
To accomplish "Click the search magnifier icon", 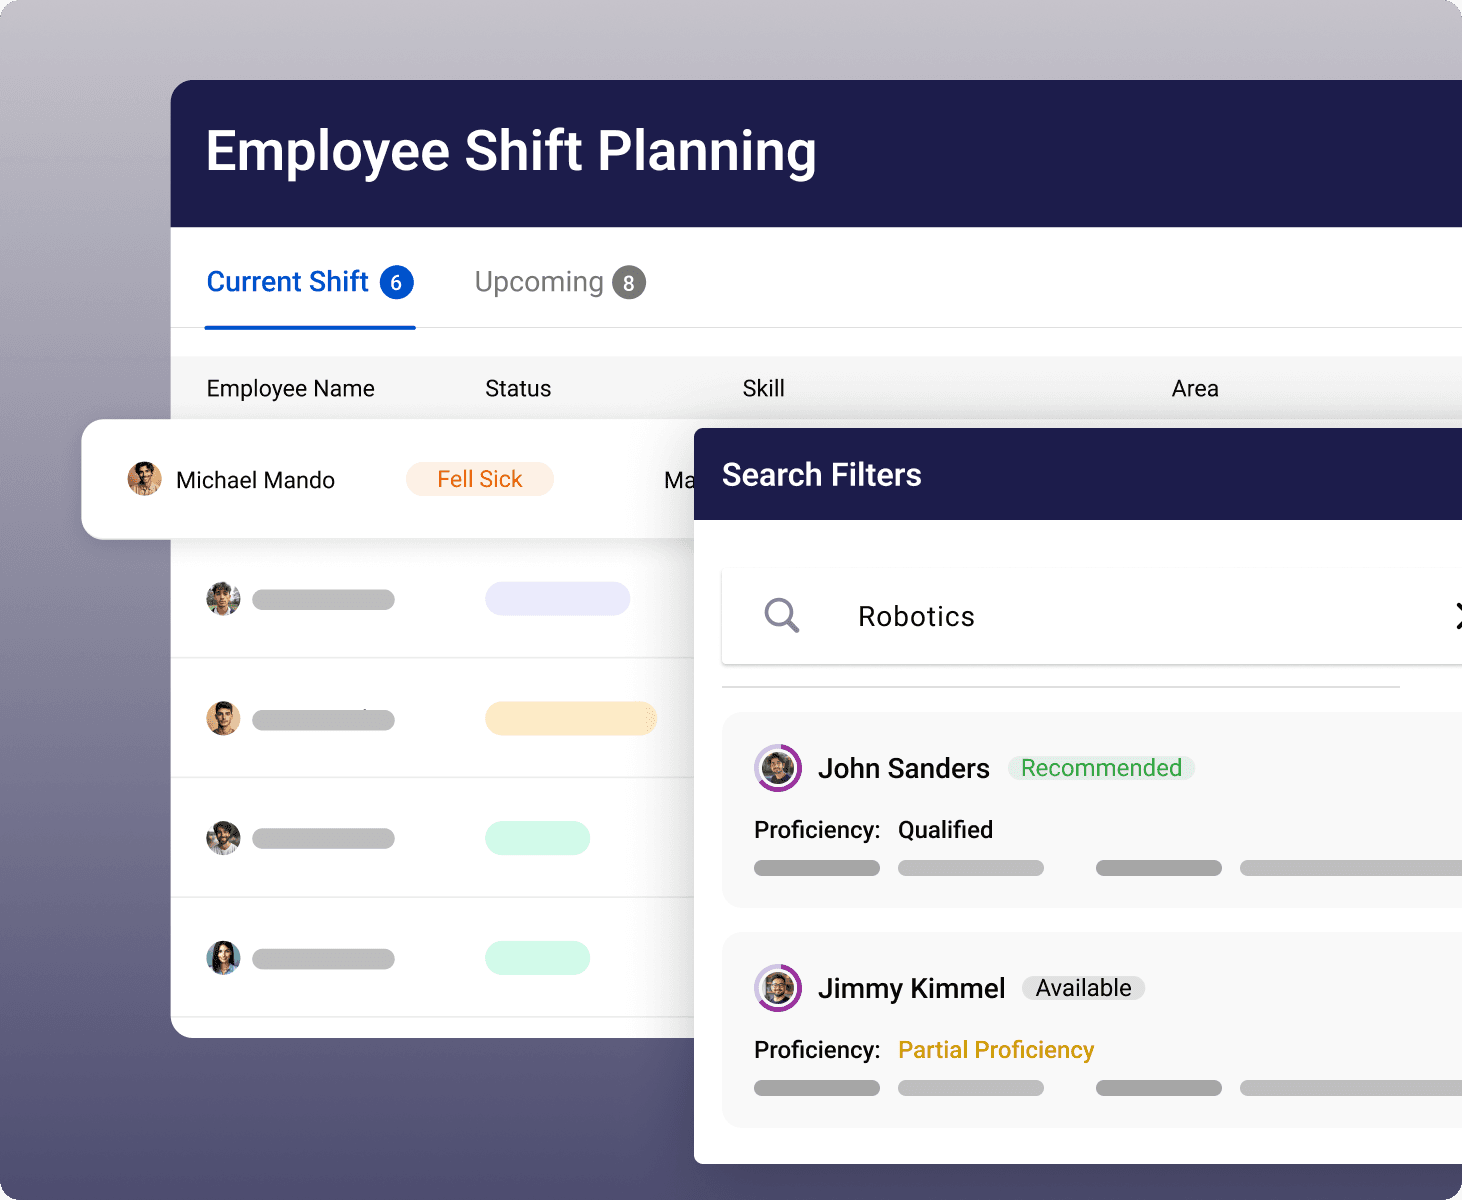I will pos(781,616).
